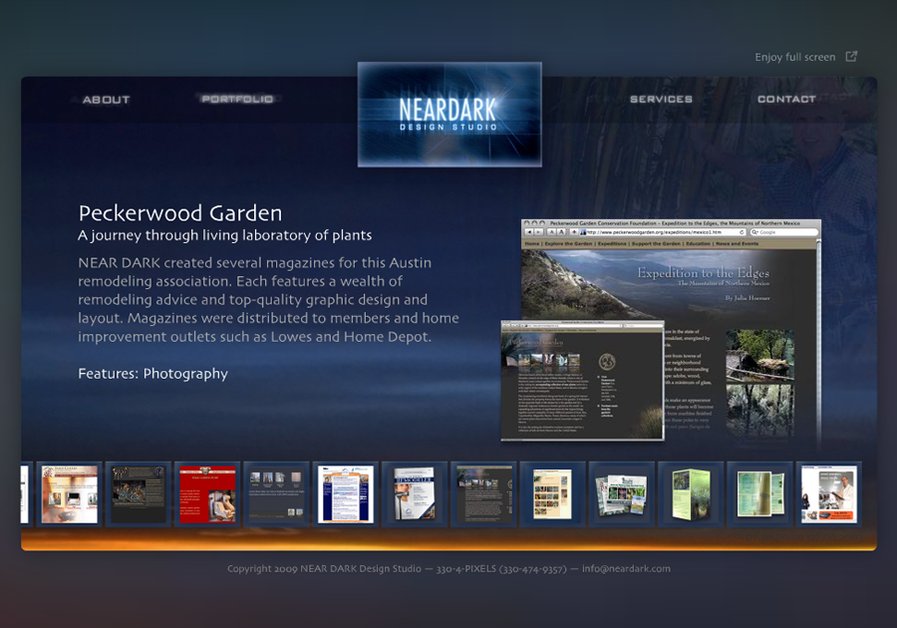The height and width of the screenshot is (628, 897).
Task: Open the dark website thumbnail with group photo
Action: pos(138,494)
